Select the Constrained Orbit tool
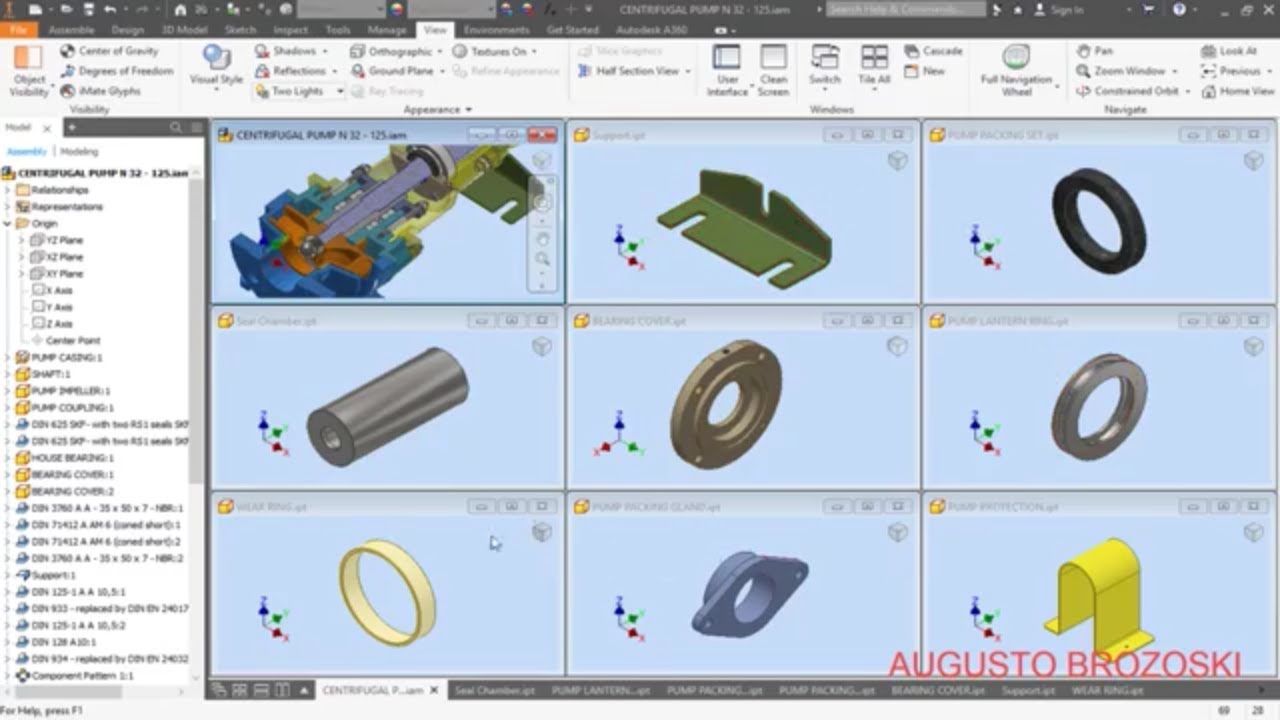 (x=1133, y=91)
